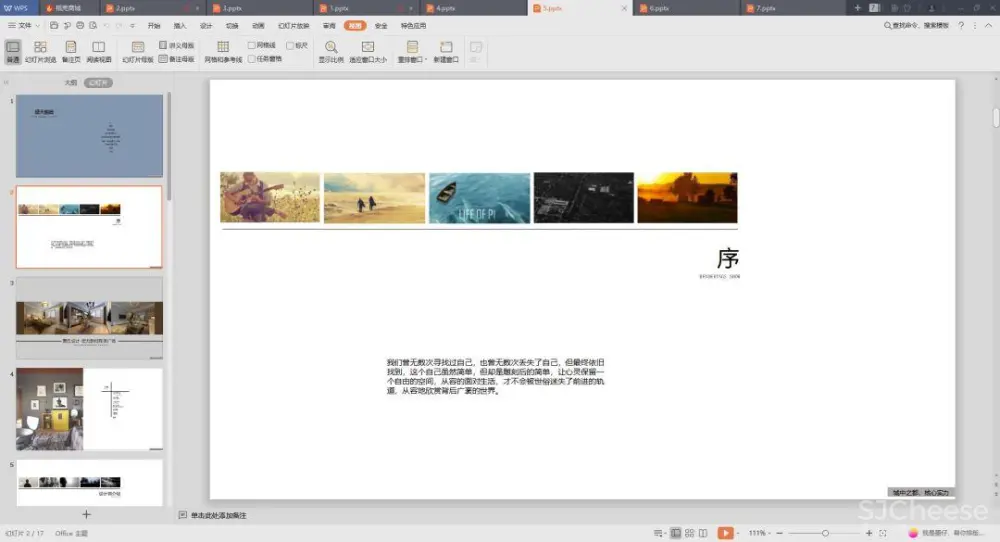Click to add notes (单击此处添加备注)

point(218,515)
